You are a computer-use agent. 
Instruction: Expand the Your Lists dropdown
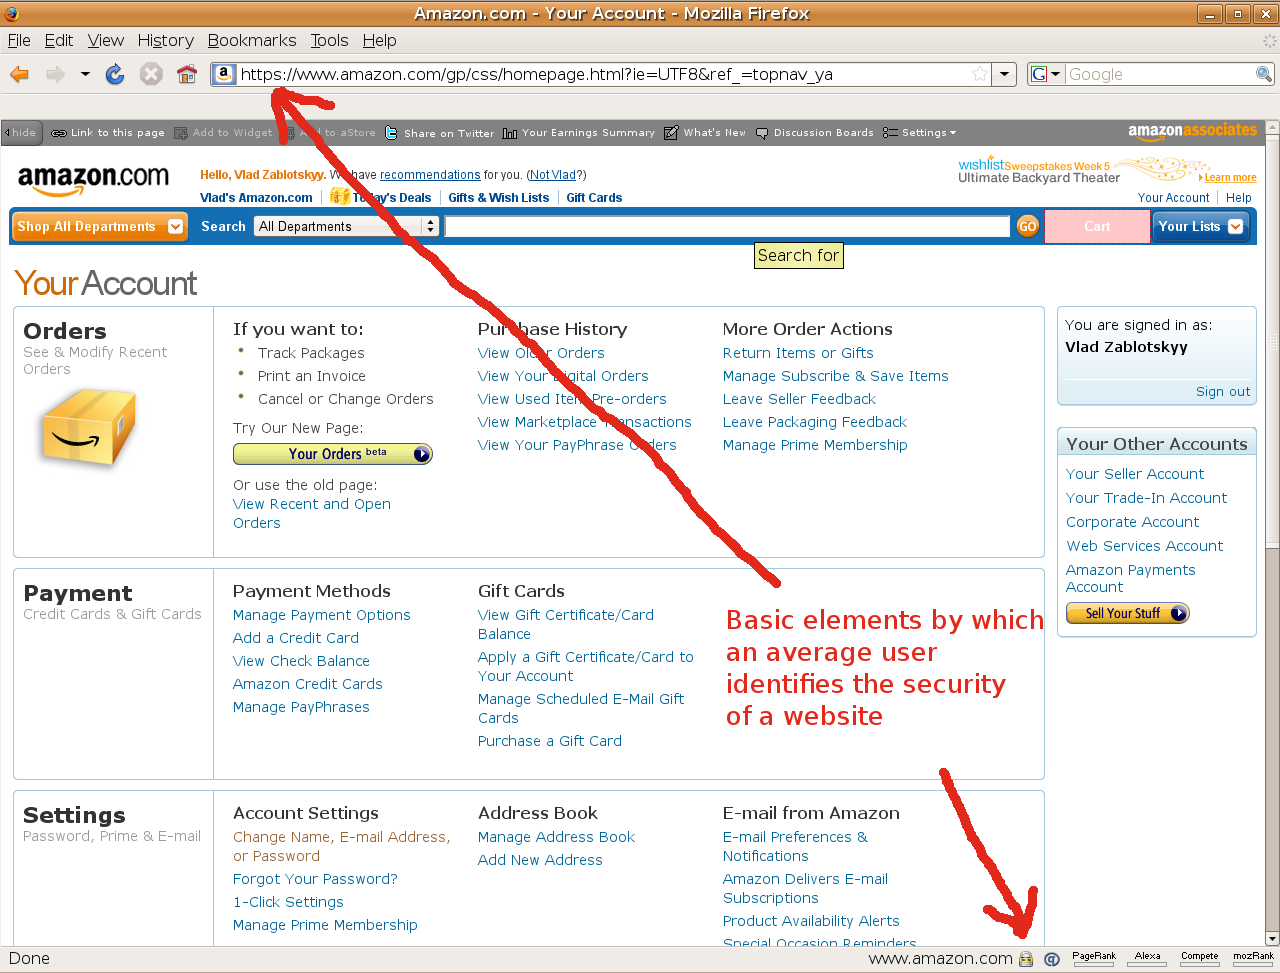tap(1200, 227)
